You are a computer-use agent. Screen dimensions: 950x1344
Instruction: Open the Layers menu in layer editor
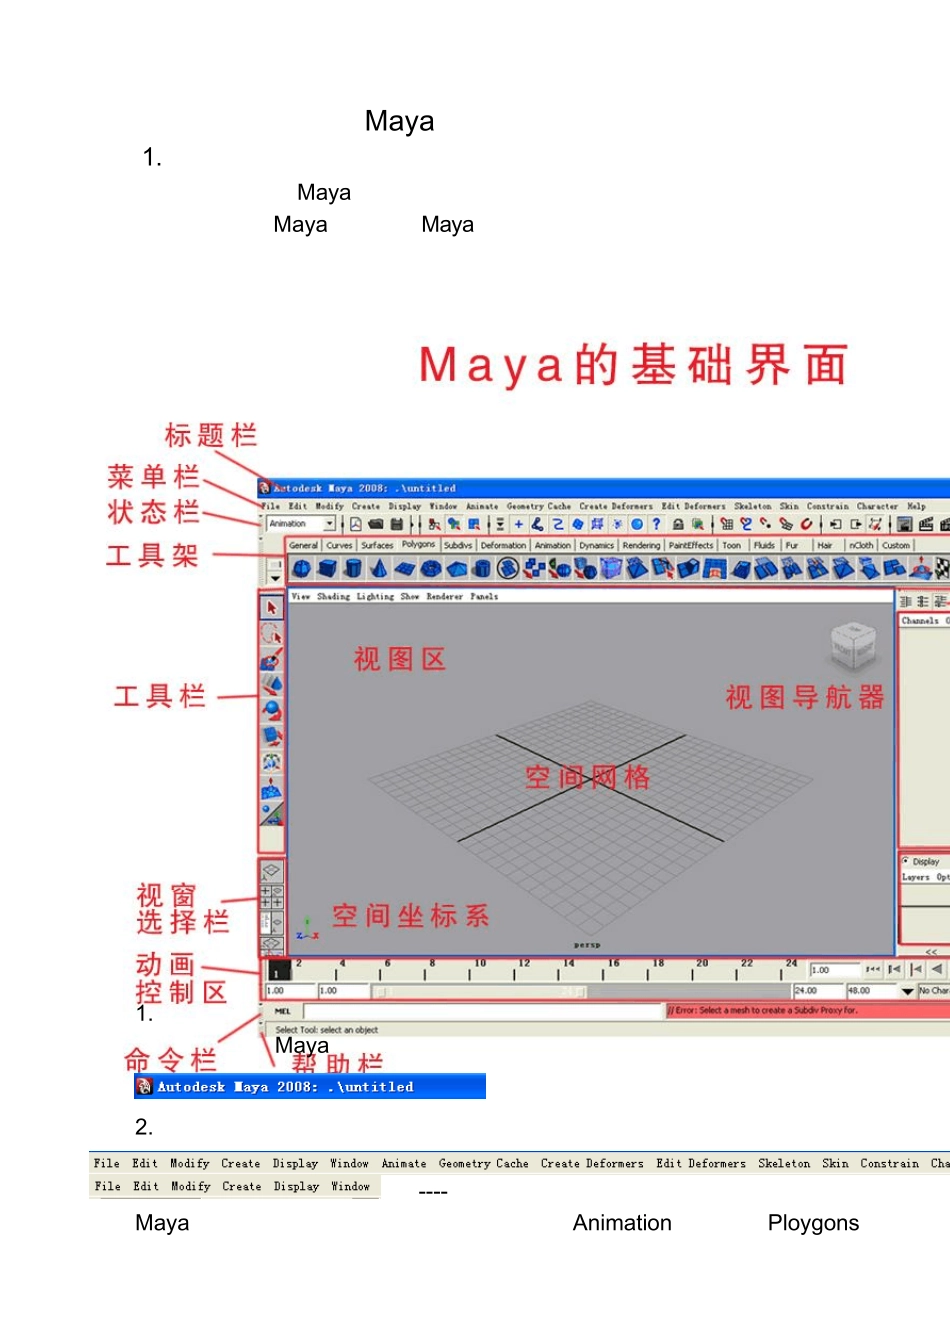915,877
